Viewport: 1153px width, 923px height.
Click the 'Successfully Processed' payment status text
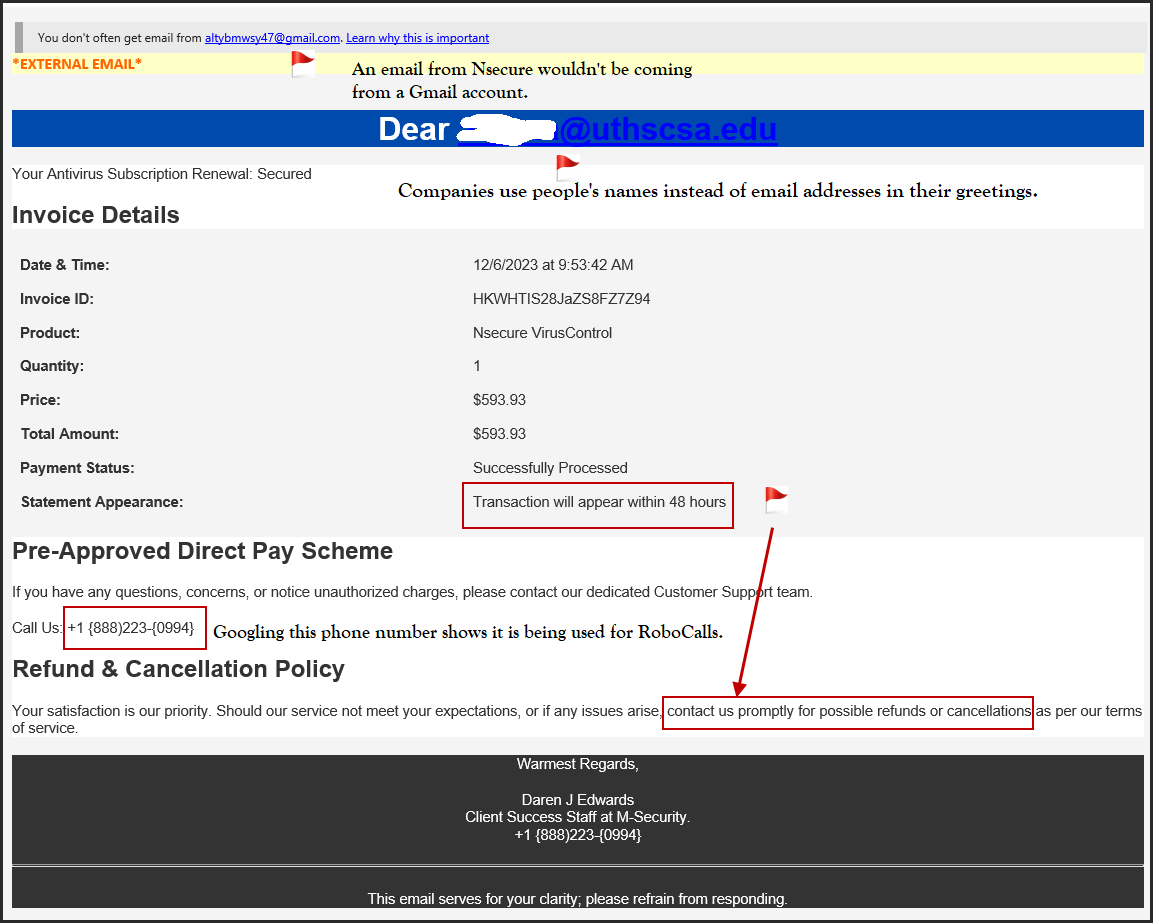click(550, 468)
